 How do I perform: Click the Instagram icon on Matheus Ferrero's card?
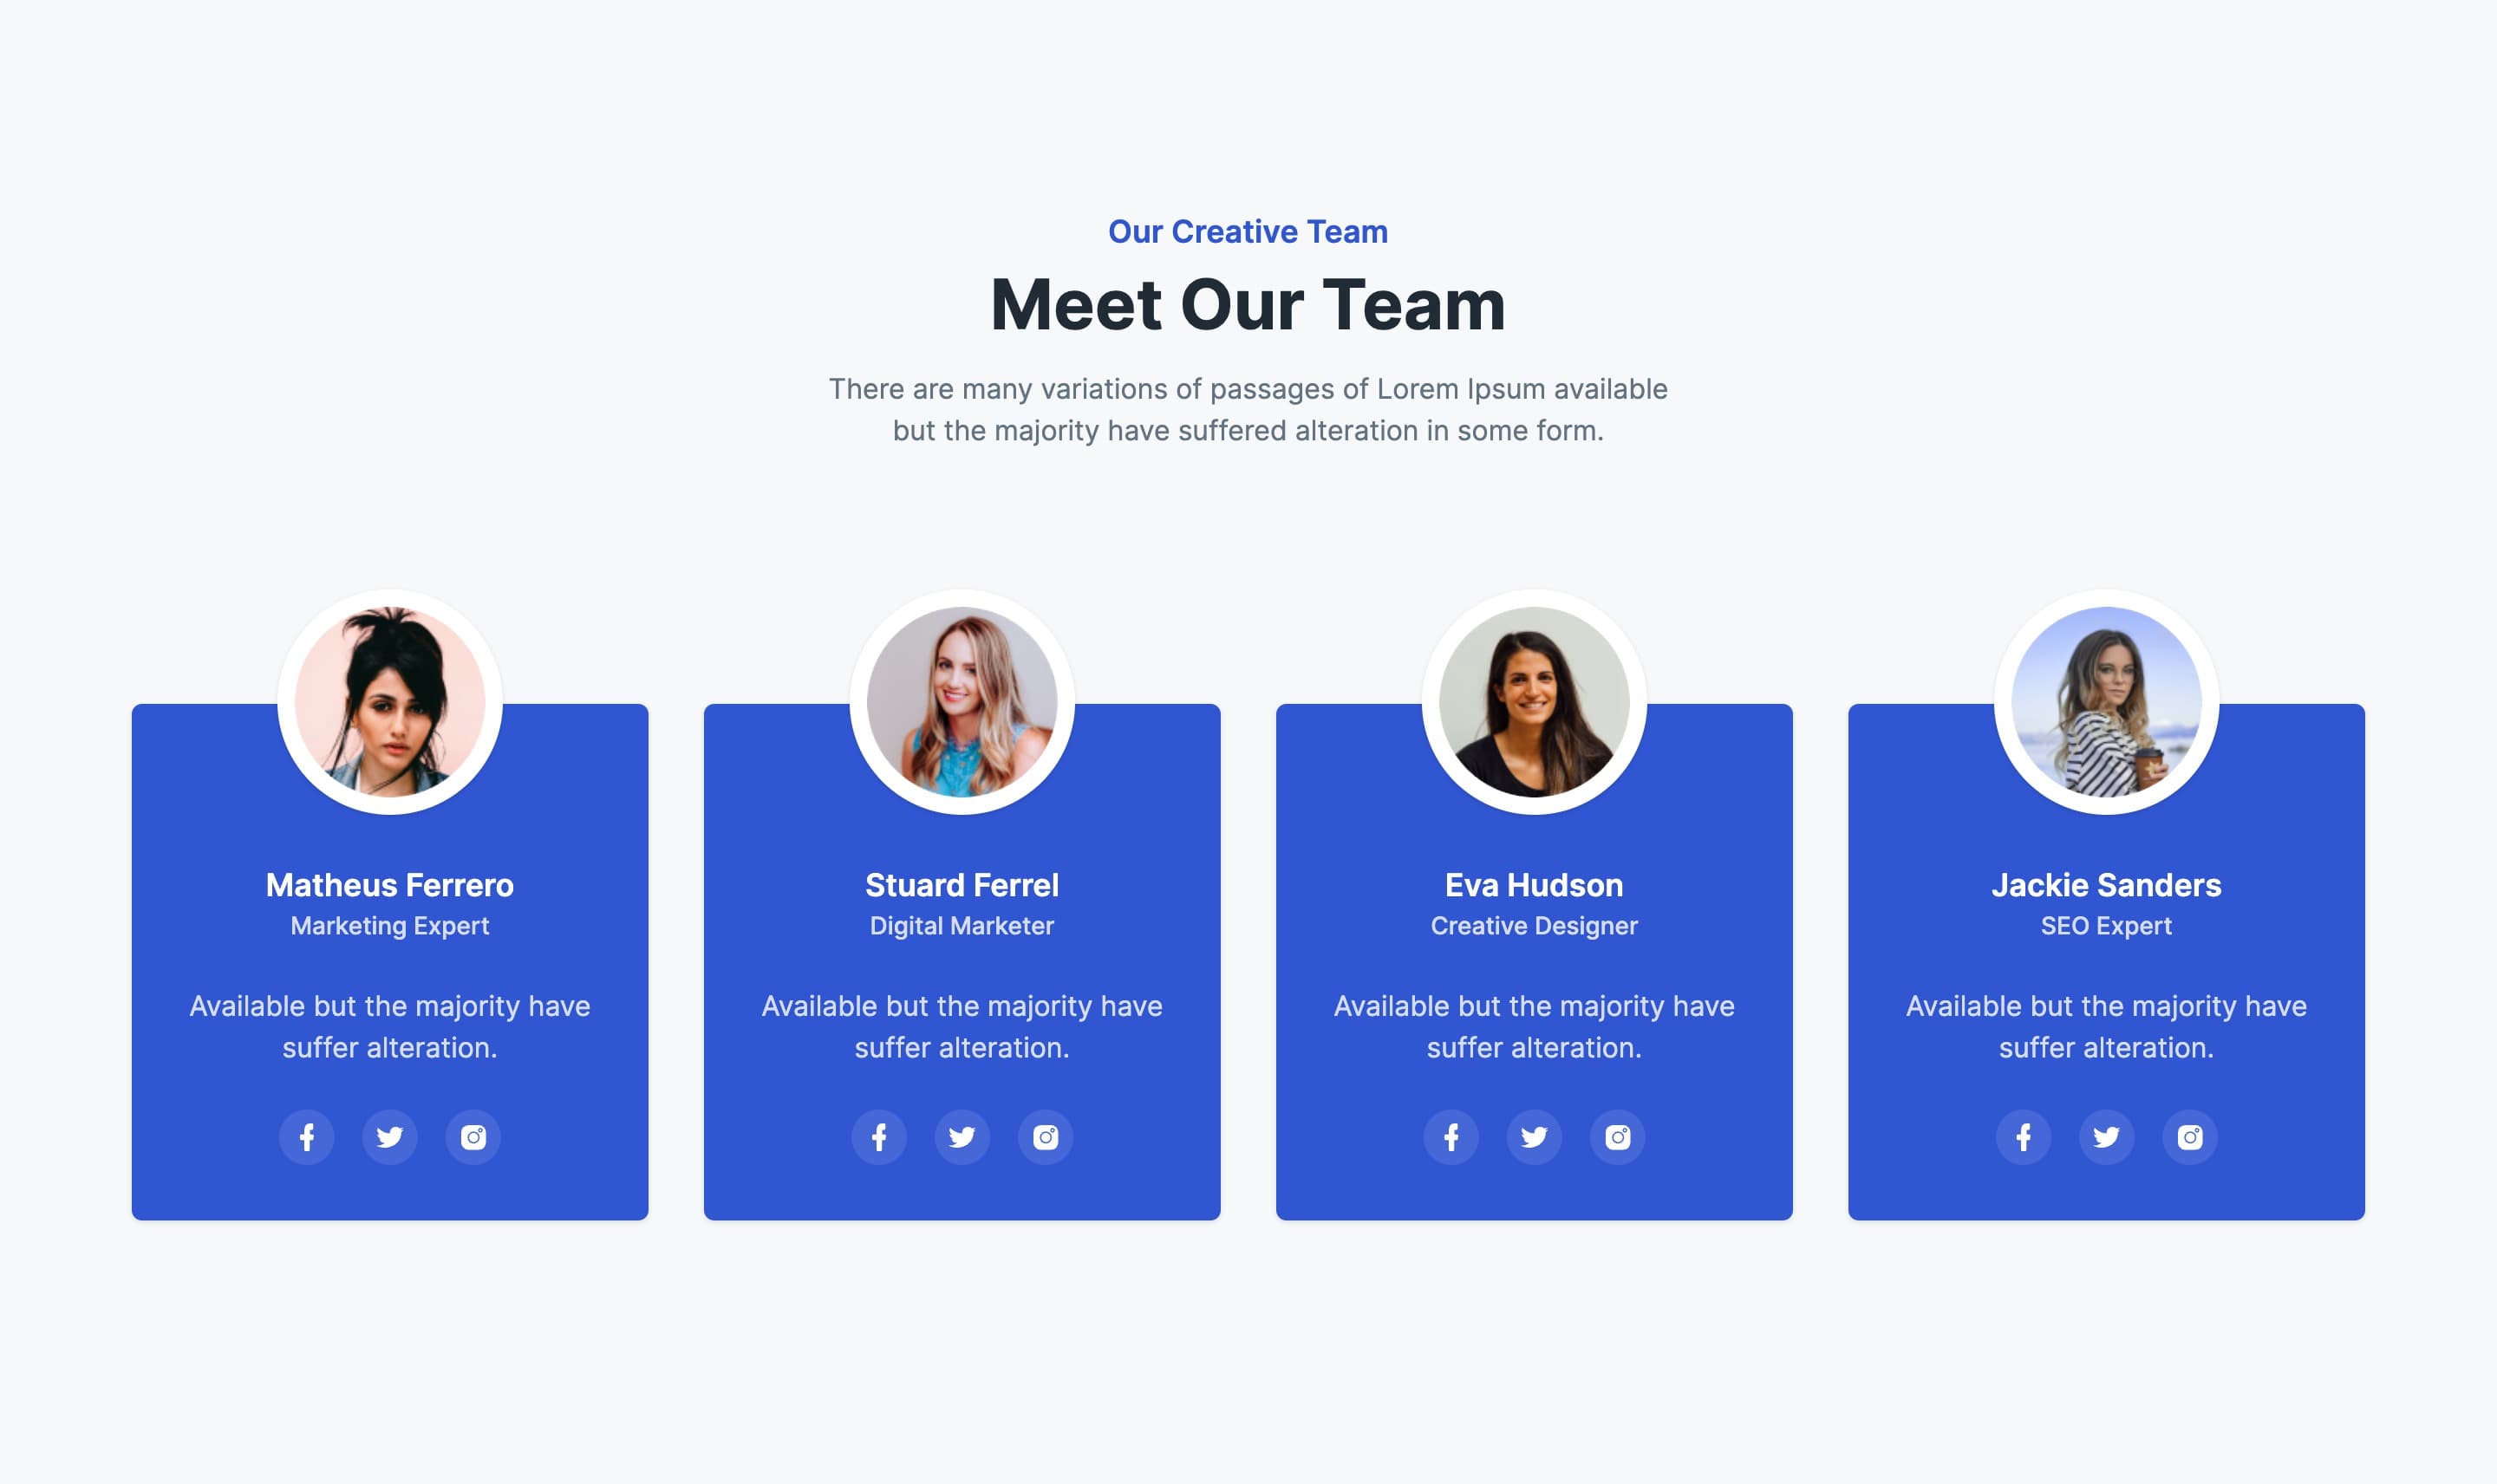472,1136
